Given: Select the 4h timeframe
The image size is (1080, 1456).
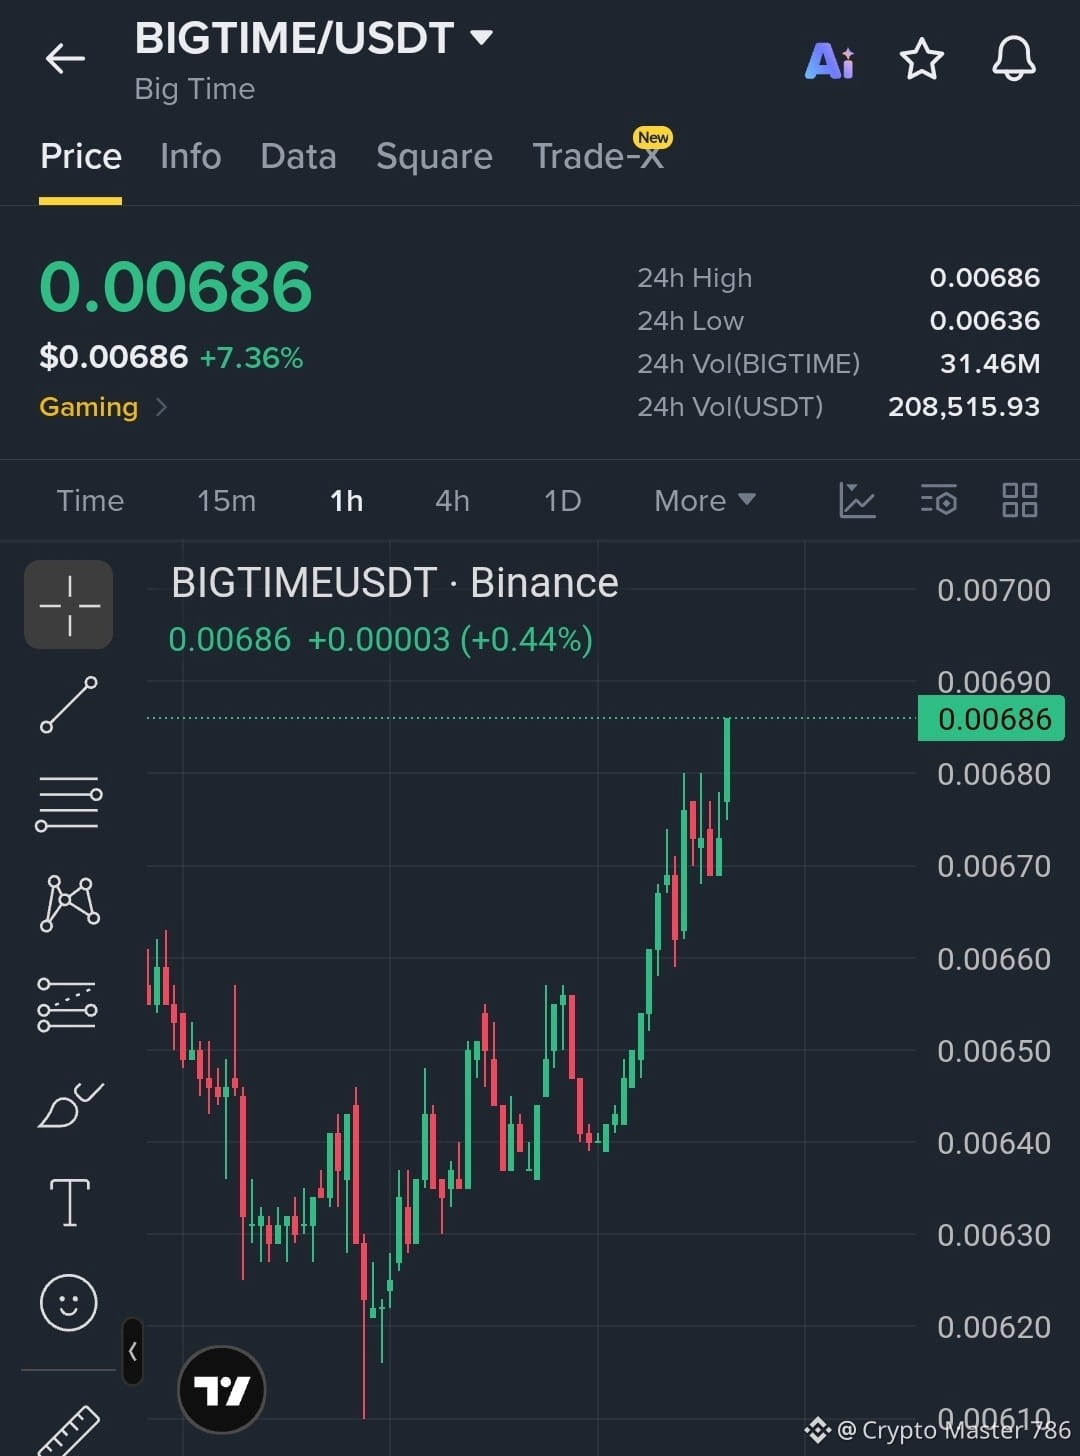Looking at the screenshot, I should click(452, 500).
